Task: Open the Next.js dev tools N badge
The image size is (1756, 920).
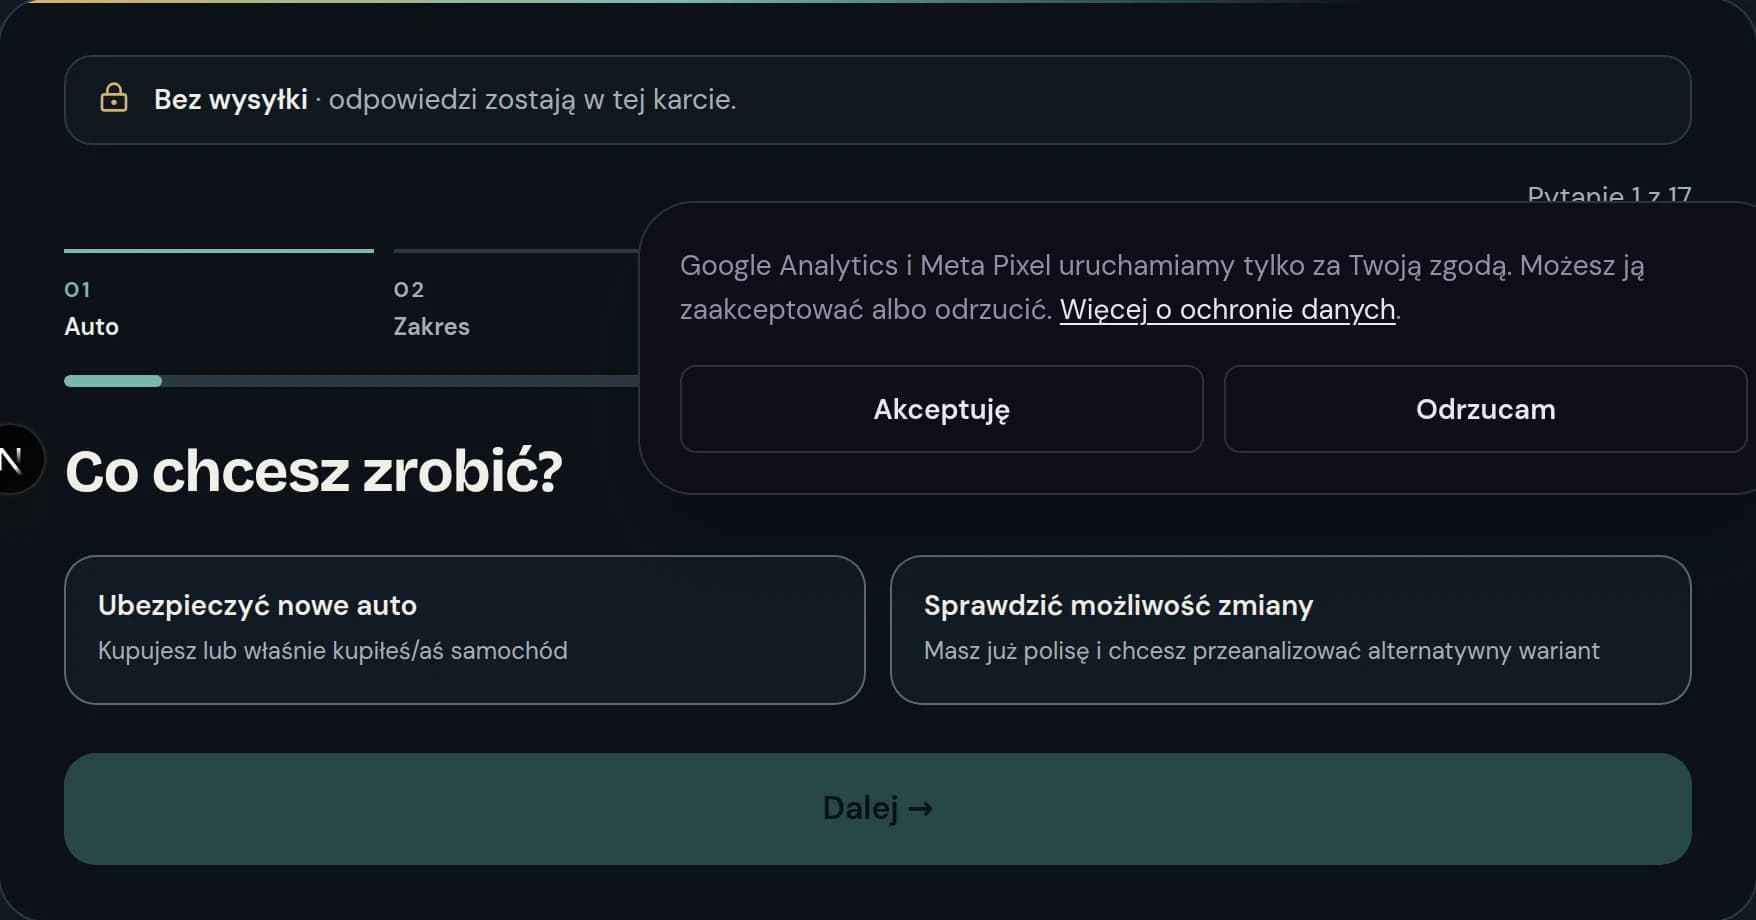Action: tap(14, 459)
